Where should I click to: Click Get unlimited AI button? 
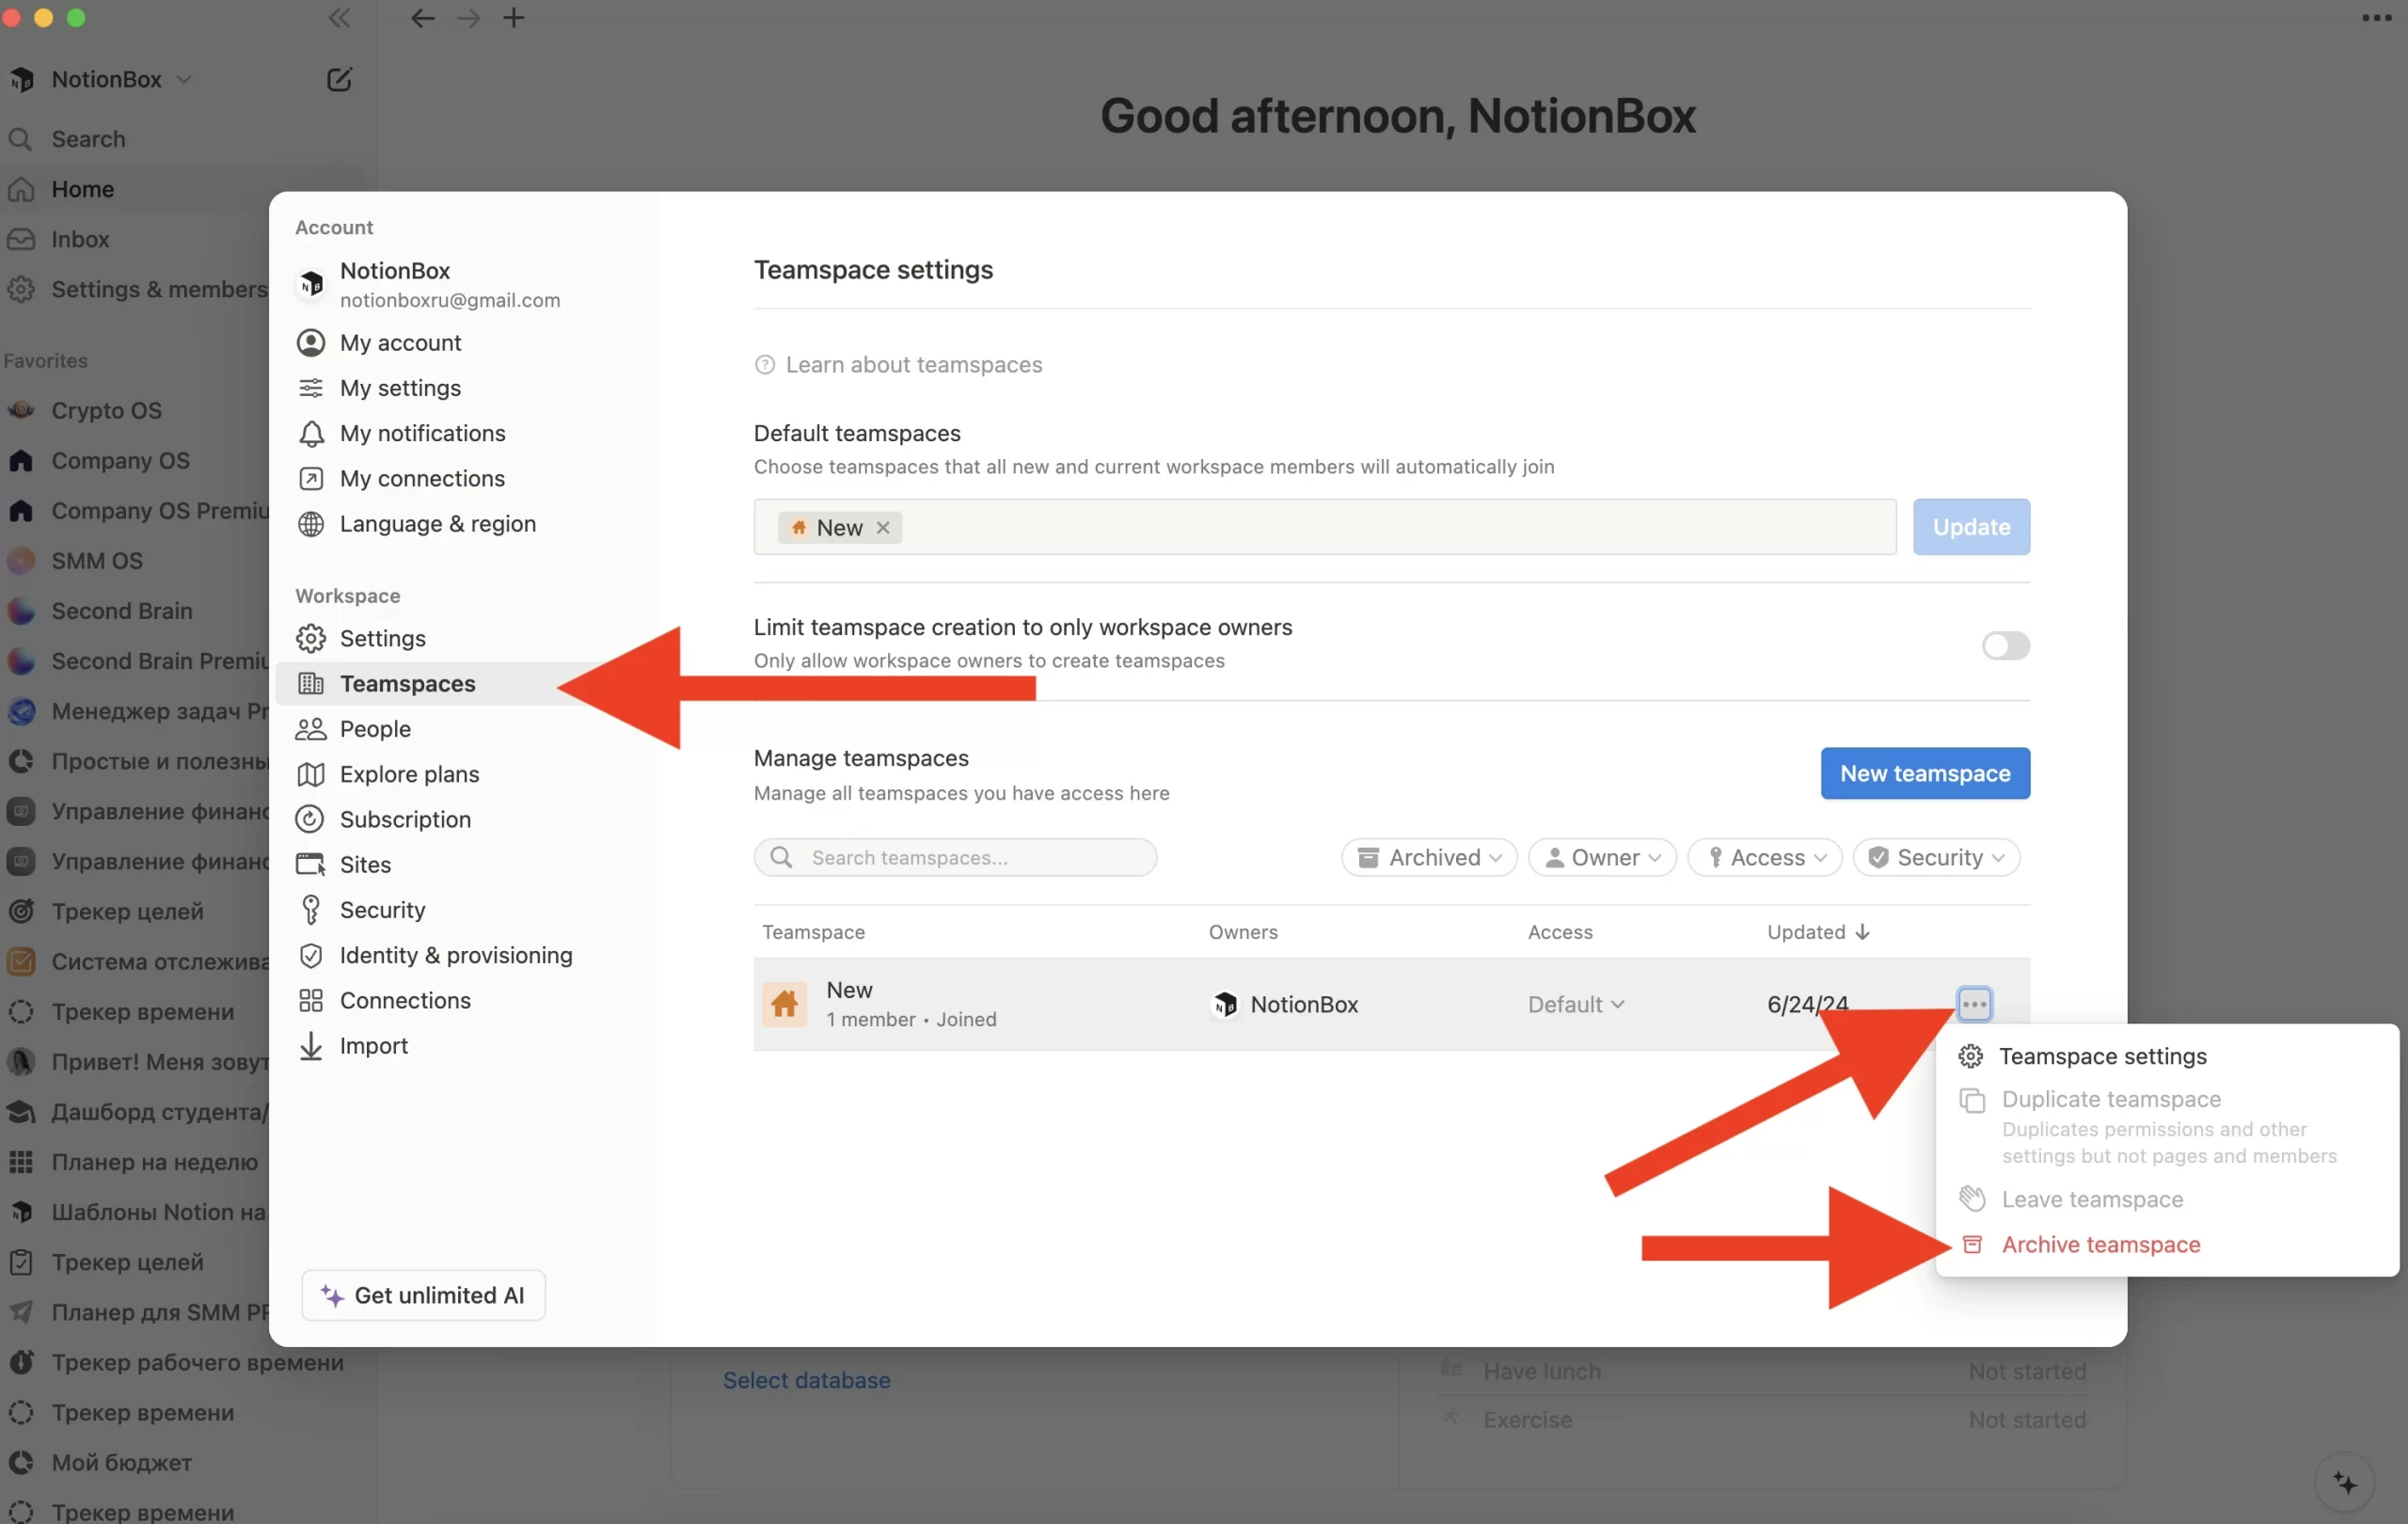pyautogui.click(x=423, y=1295)
